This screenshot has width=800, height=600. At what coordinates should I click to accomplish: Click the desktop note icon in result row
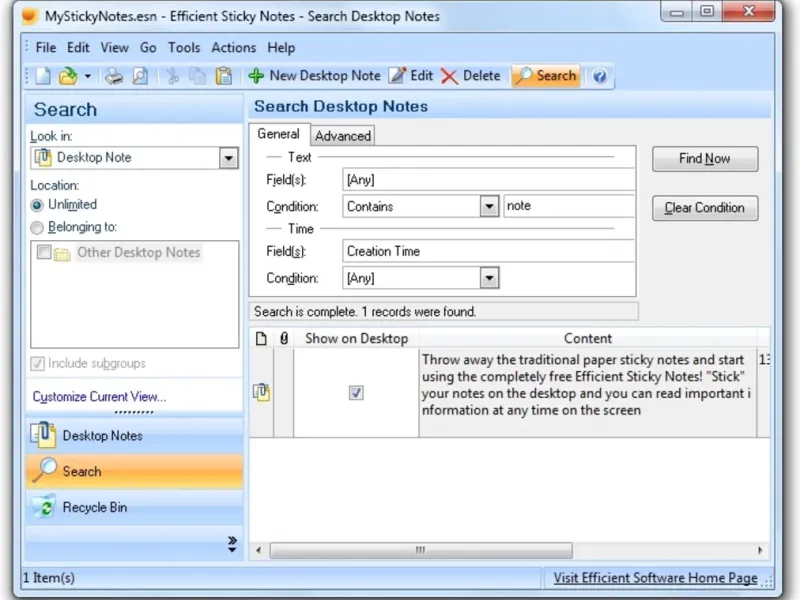[x=262, y=392]
